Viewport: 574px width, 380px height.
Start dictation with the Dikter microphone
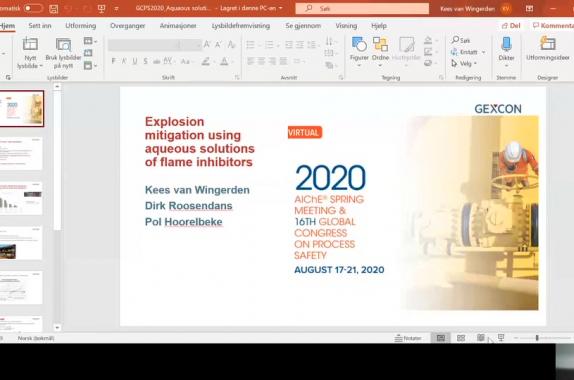tap(506, 45)
